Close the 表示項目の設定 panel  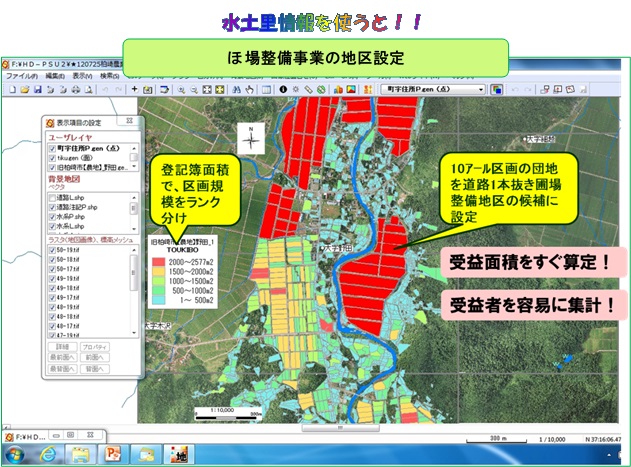[130, 120]
